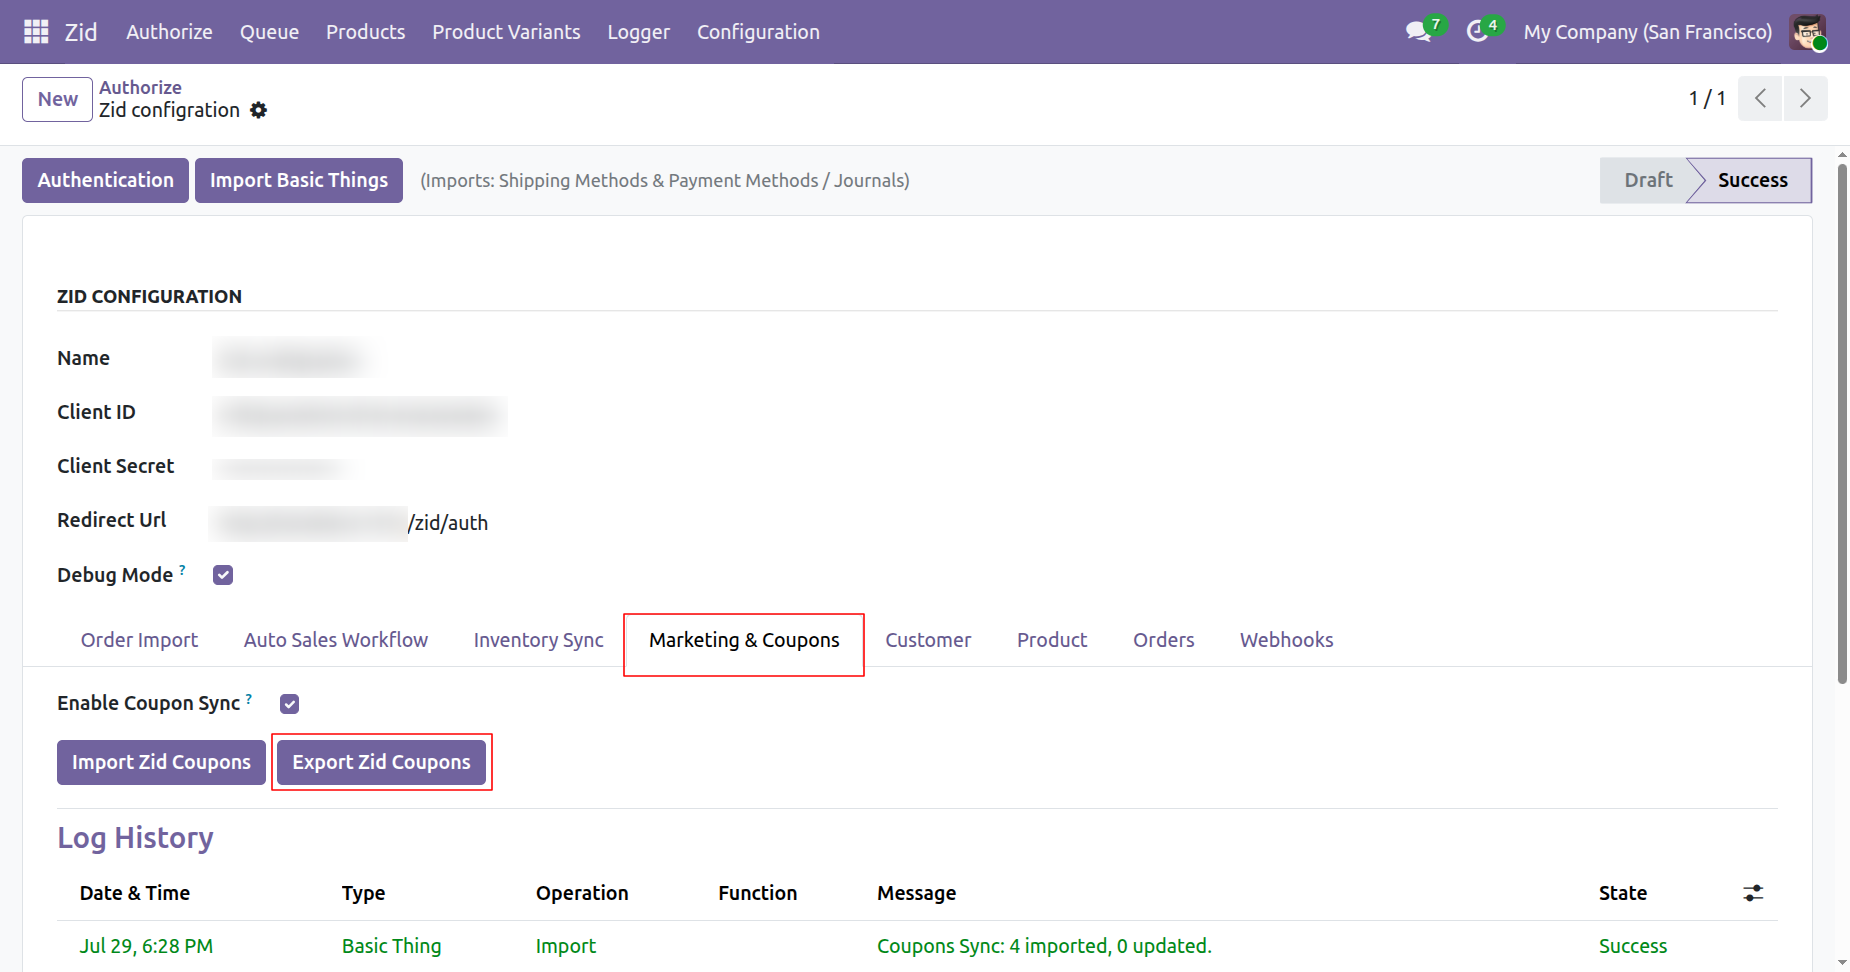Click the Basic Thing type cell
1850x972 pixels.
(391, 946)
